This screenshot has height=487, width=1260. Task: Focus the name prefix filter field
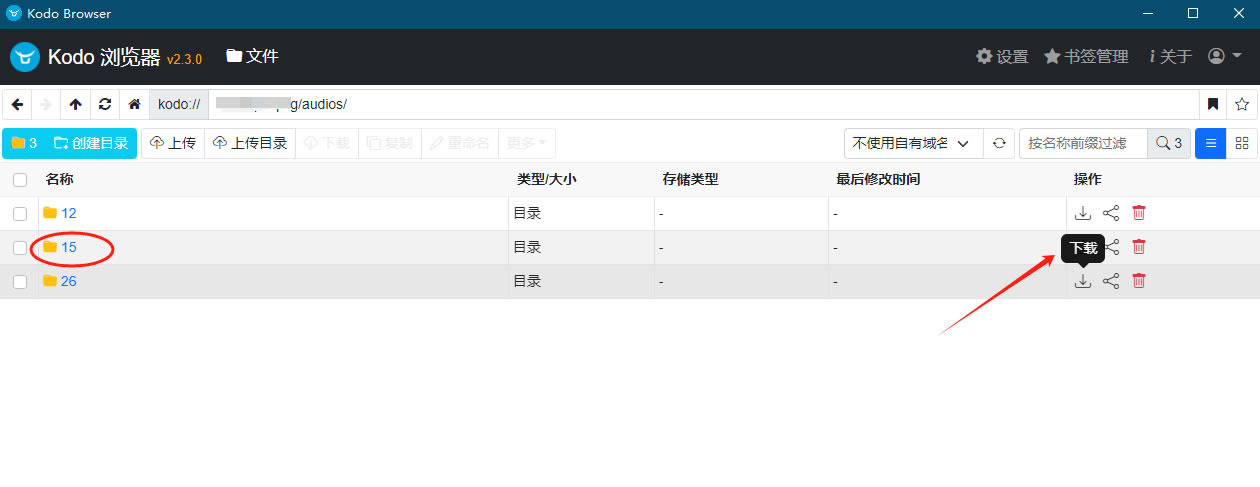click(x=1083, y=143)
